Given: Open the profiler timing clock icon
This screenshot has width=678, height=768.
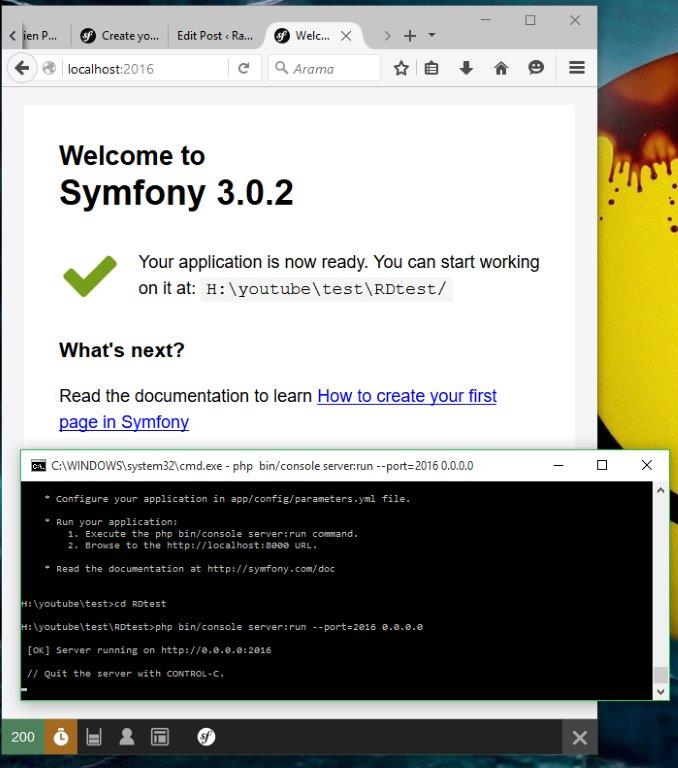Looking at the screenshot, I should click(x=61, y=737).
